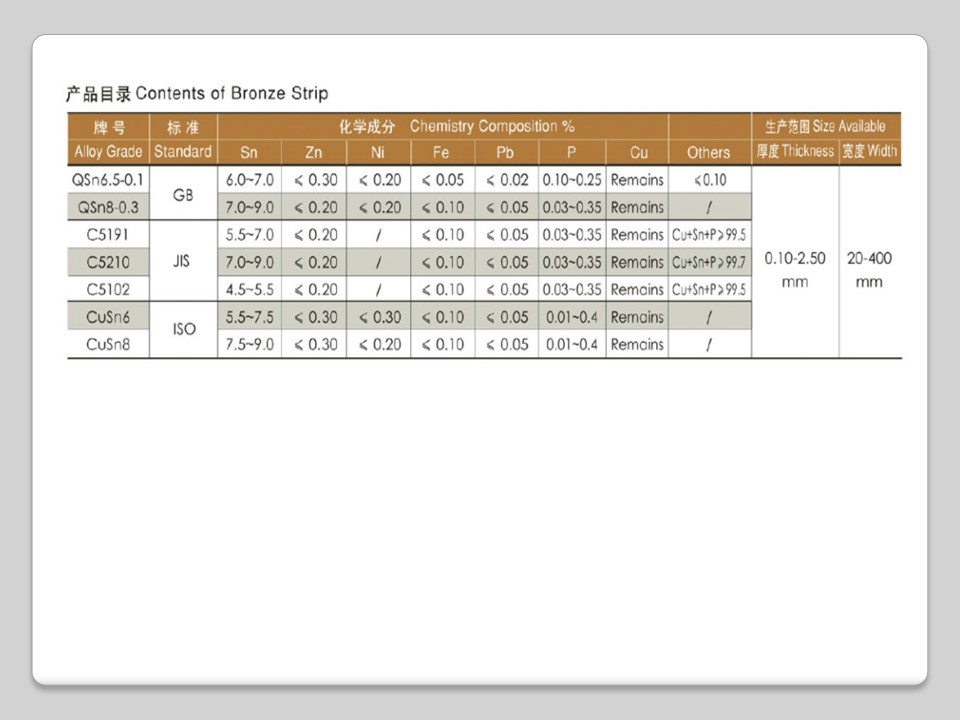The width and height of the screenshot is (960, 720).
Task: Select the QSn6.5-0.1 alloy grade cell
Action: pos(108,180)
